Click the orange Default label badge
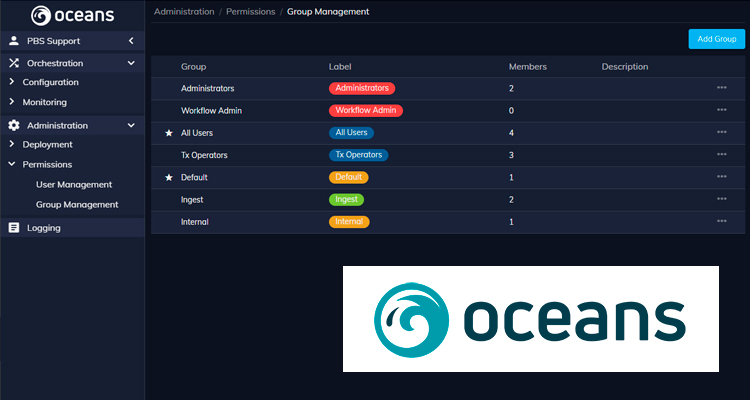This screenshot has width=750, height=400. (349, 177)
